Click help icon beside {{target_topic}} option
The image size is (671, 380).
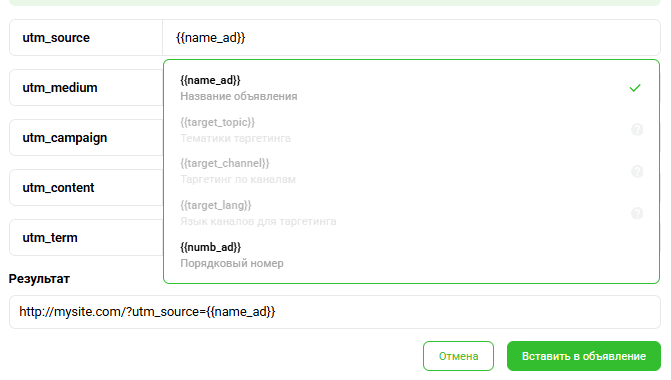637,130
